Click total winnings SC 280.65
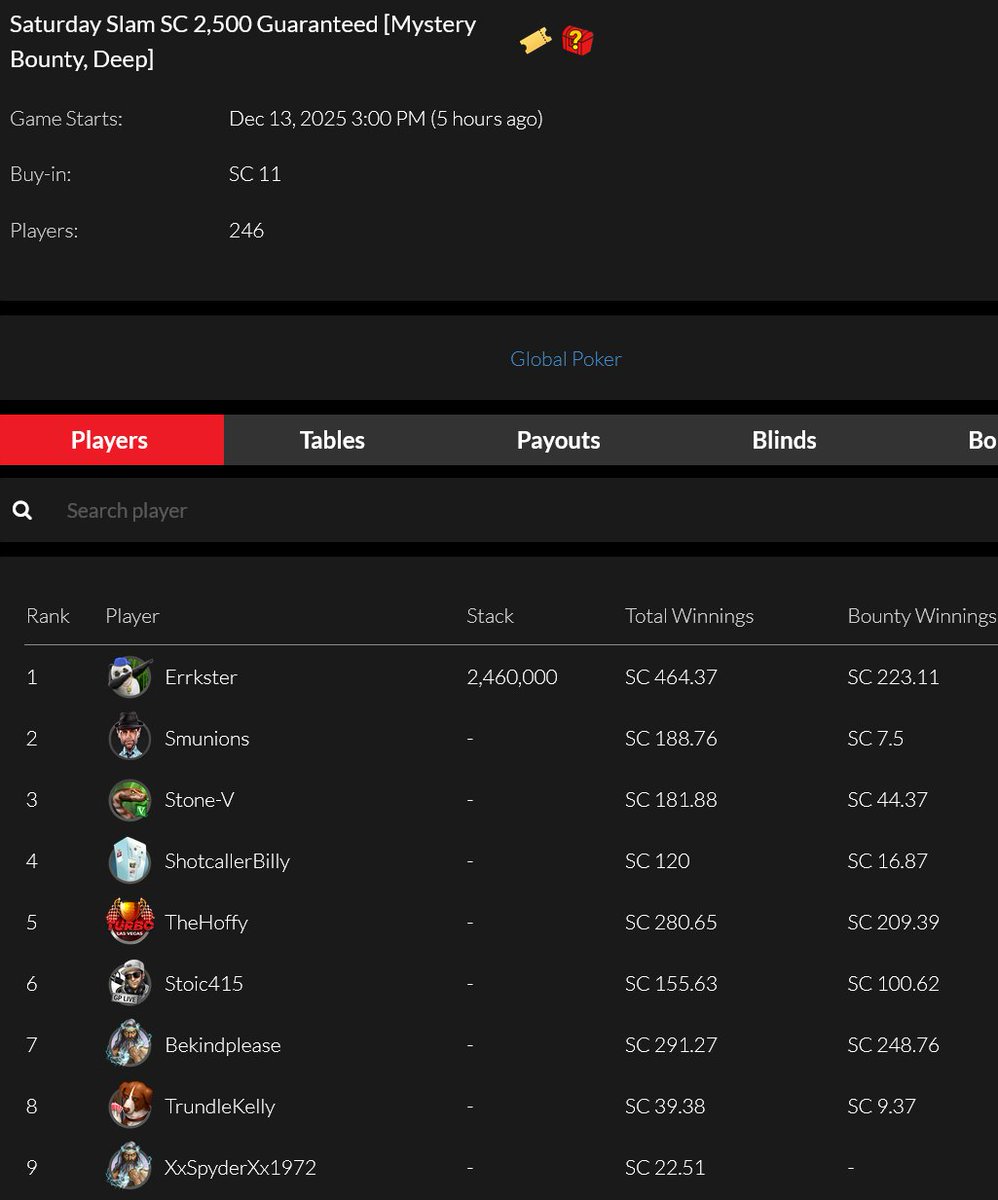This screenshot has width=998, height=1200. pyautogui.click(x=671, y=922)
